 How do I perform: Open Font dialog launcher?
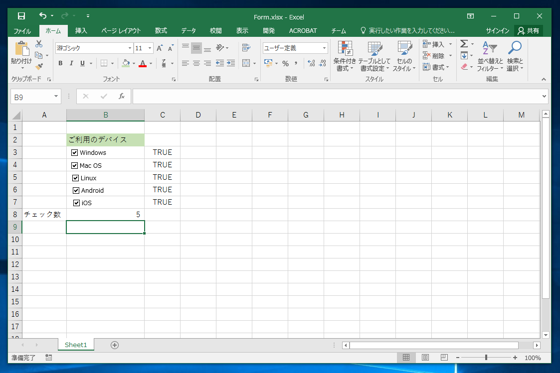click(174, 79)
